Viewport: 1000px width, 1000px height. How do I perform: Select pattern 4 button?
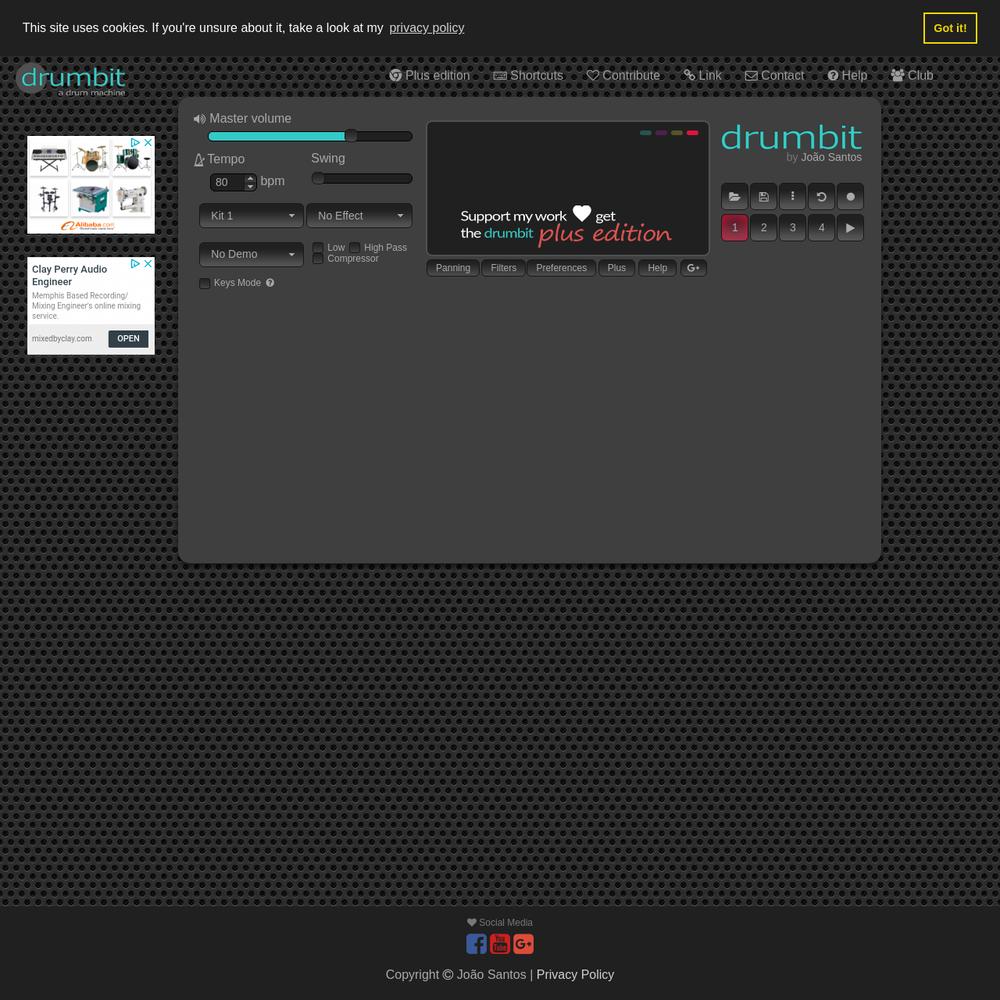point(821,228)
